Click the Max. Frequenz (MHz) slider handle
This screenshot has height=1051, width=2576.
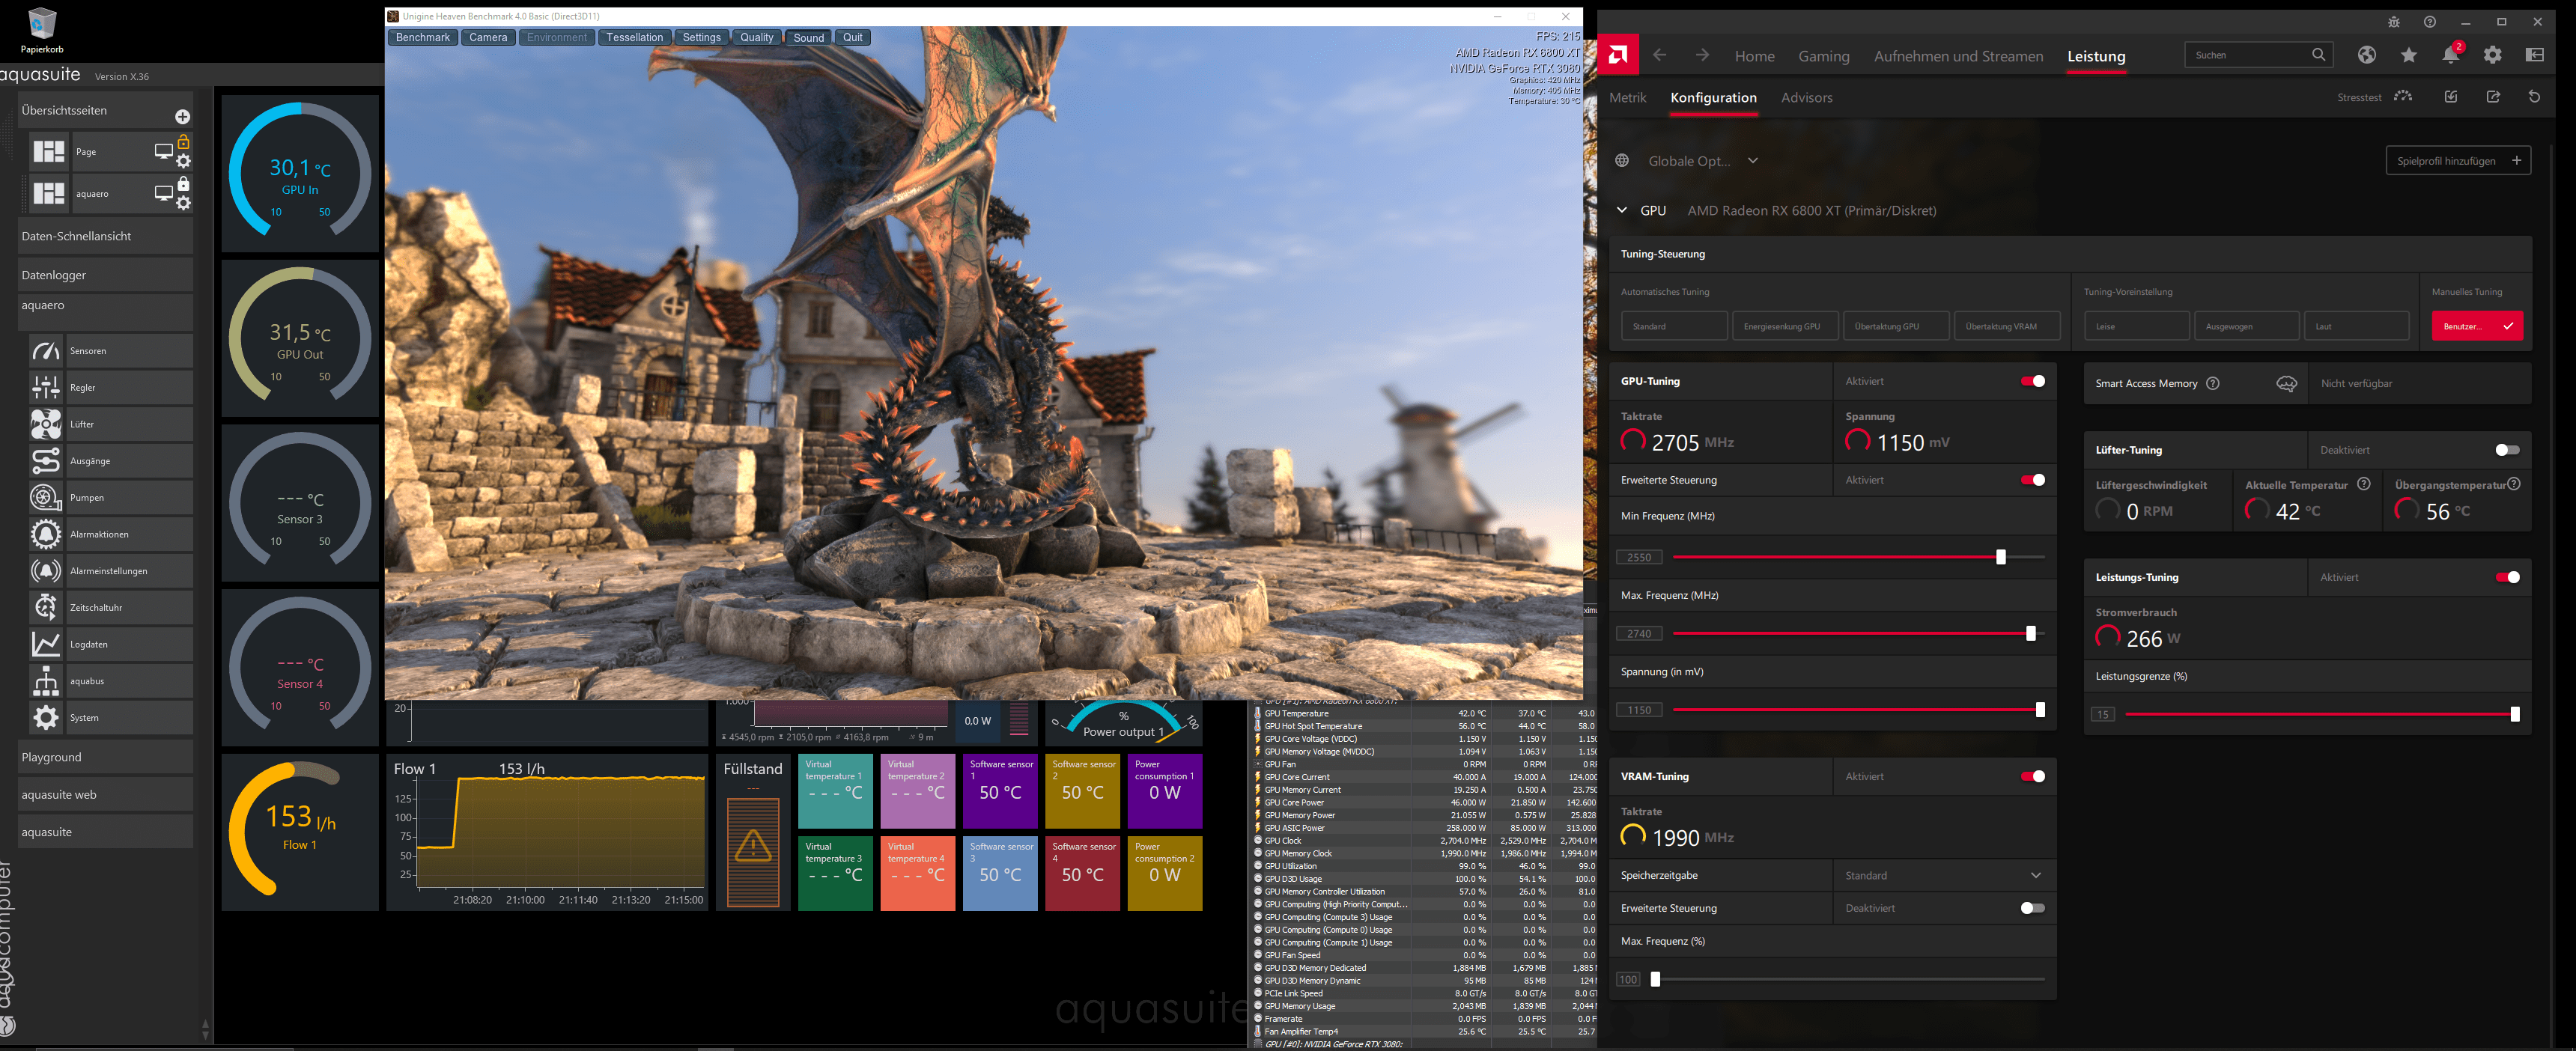[x=2030, y=634]
